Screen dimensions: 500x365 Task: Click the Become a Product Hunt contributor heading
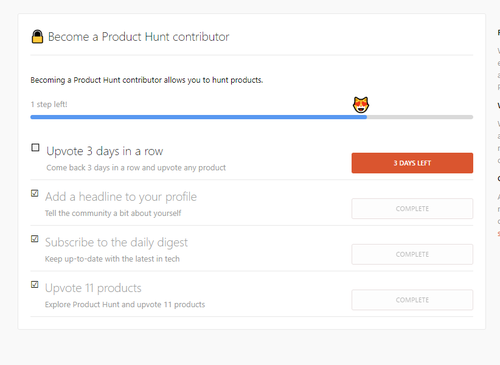(x=139, y=37)
